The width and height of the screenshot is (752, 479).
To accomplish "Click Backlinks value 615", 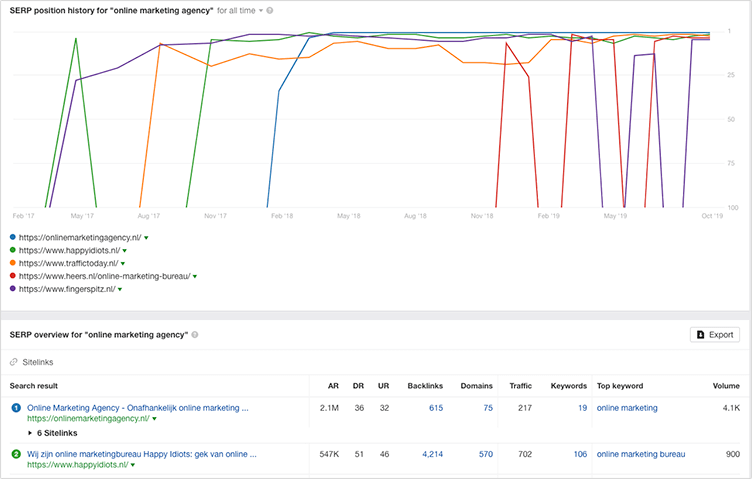I will tap(436, 408).
